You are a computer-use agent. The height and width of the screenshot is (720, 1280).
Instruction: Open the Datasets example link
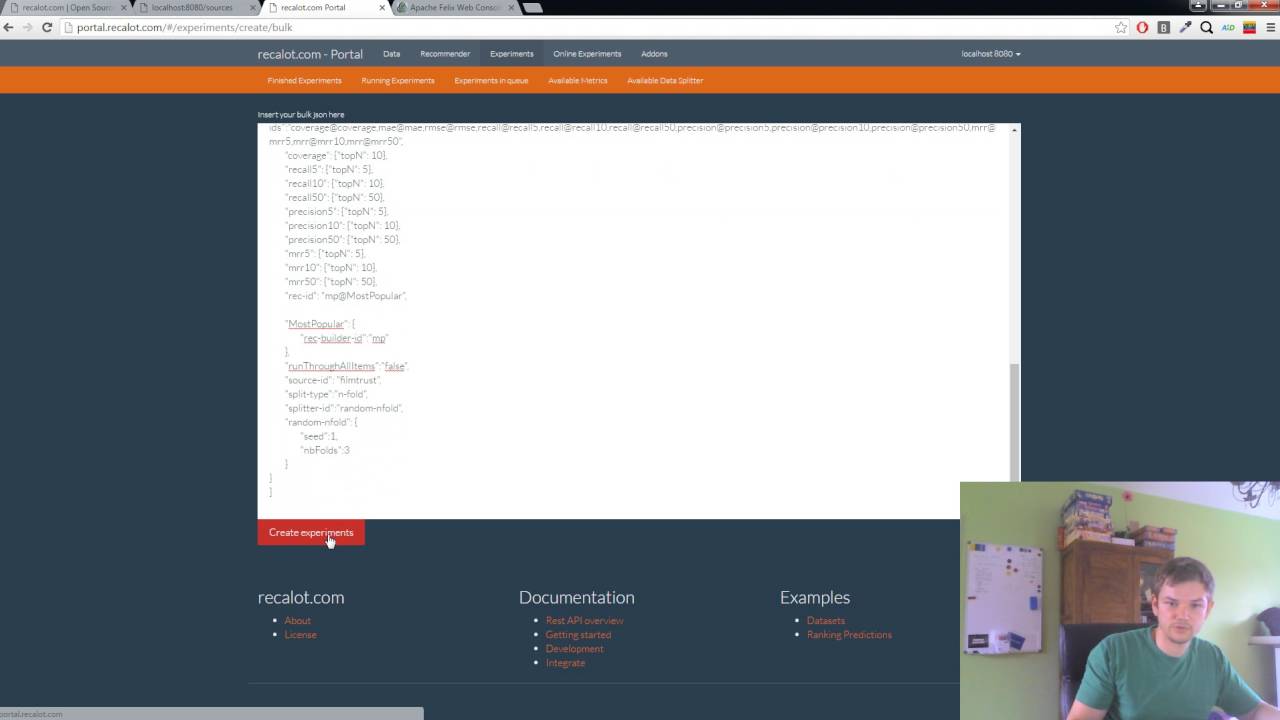pyautogui.click(x=826, y=621)
